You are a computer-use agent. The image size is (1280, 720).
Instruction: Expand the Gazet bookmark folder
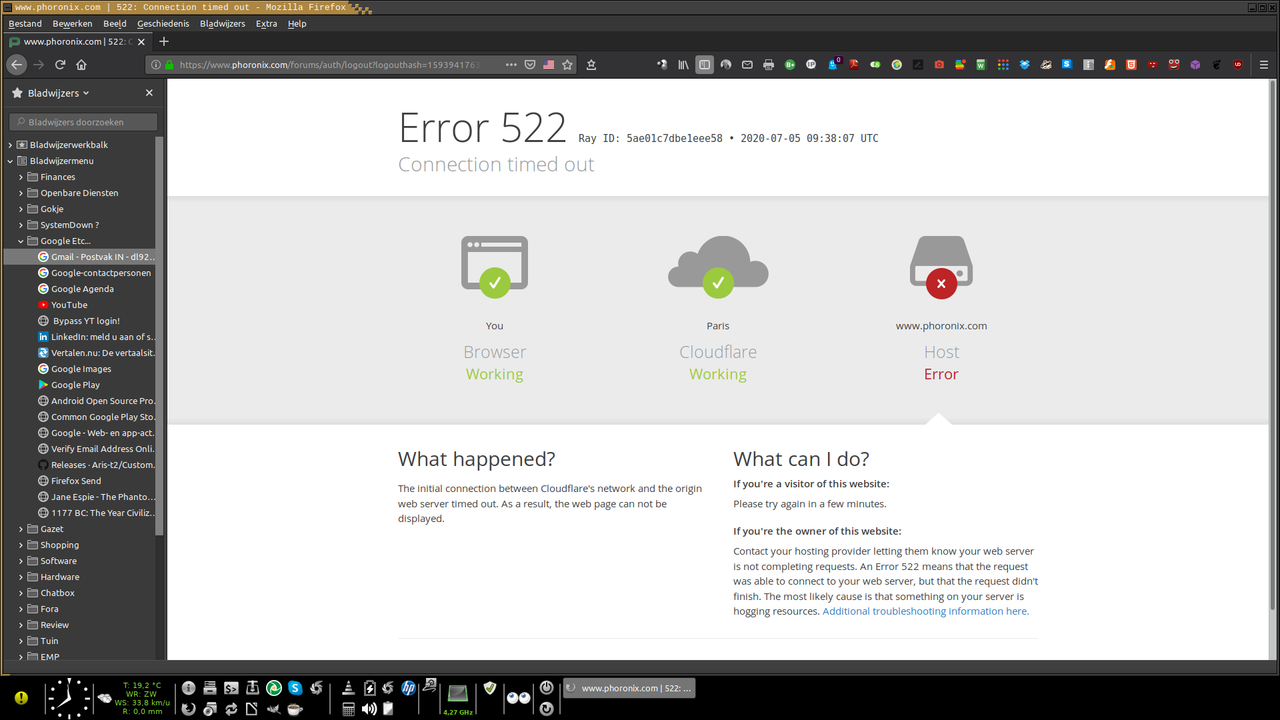(x=21, y=529)
